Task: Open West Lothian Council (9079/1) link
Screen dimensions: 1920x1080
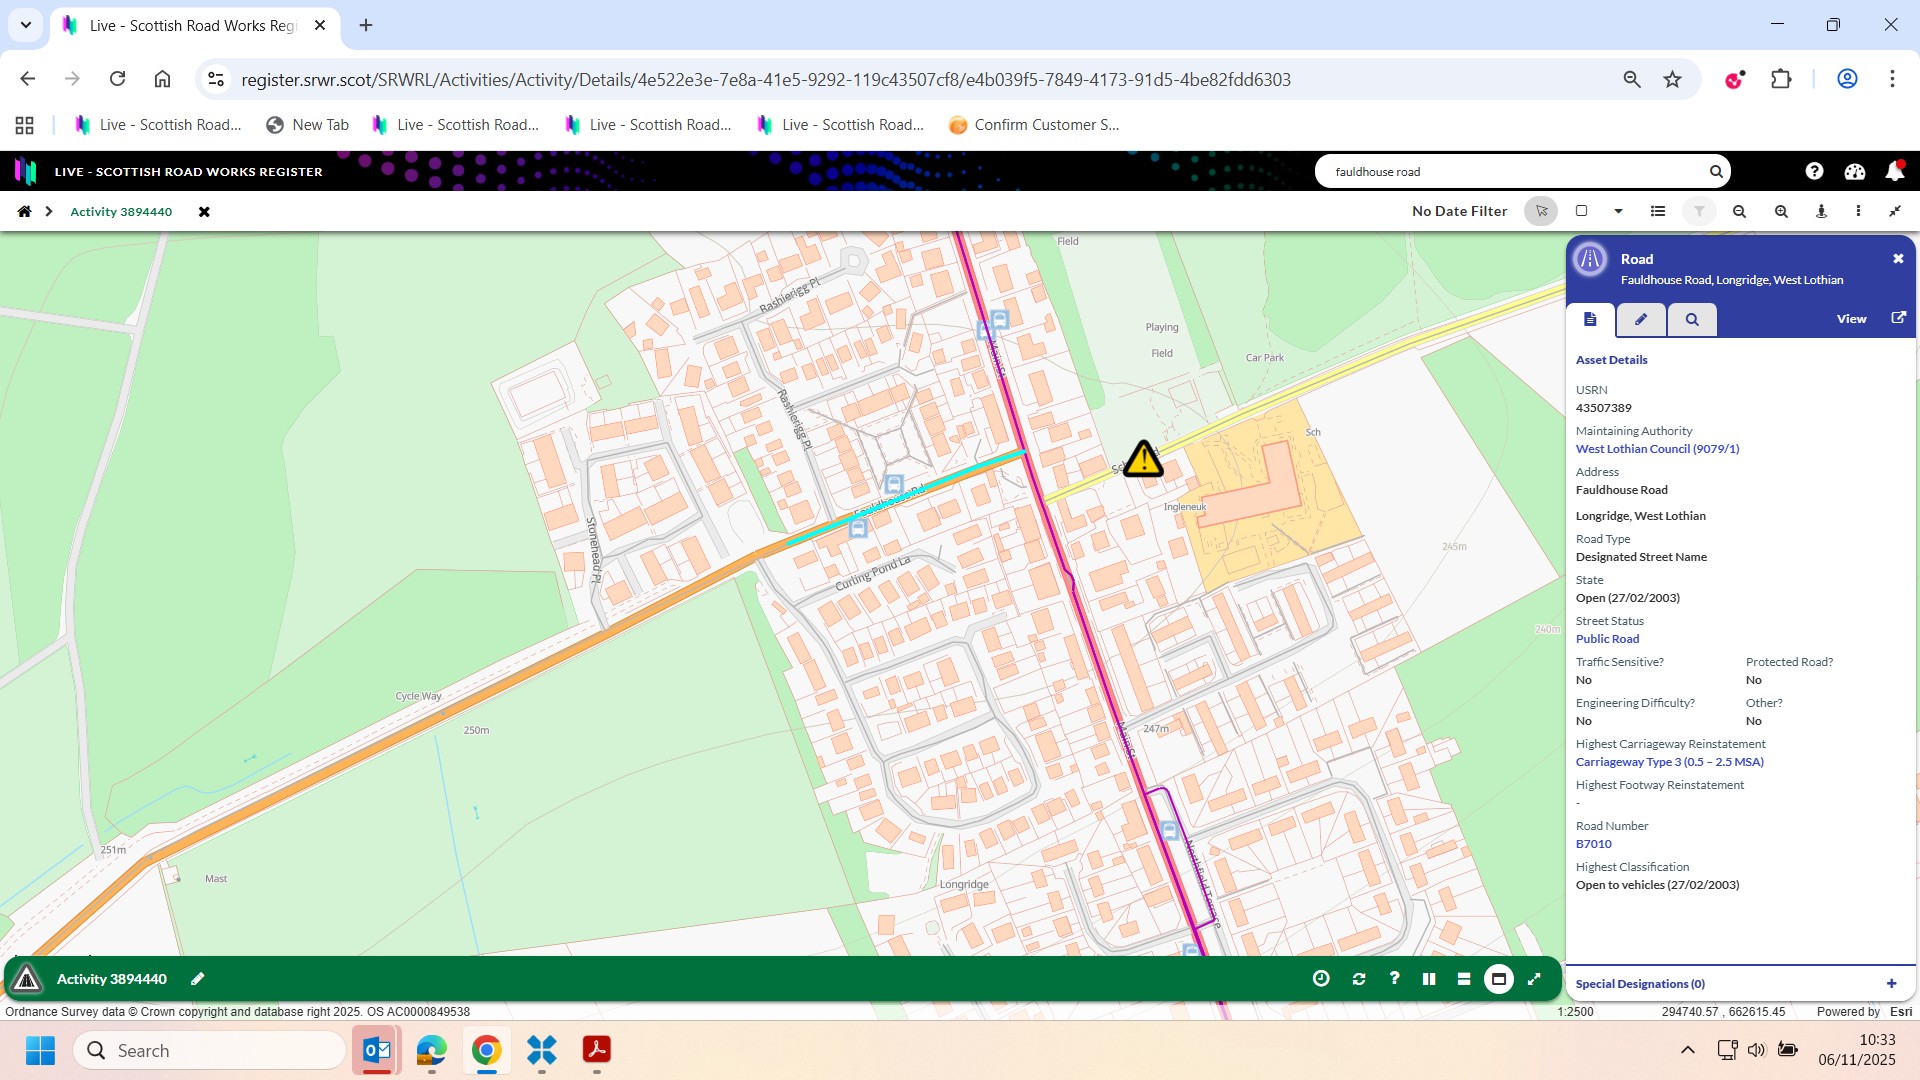Action: coord(1657,449)
